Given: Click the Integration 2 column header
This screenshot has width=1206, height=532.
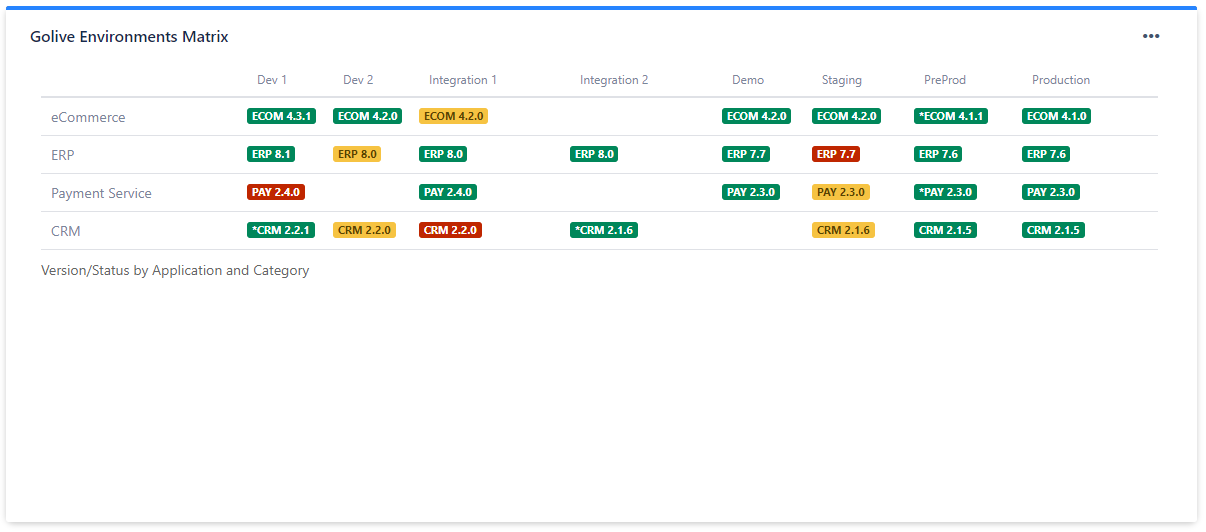Looking at the screenshot, I should pyautogui.click(x=614, y=80).
